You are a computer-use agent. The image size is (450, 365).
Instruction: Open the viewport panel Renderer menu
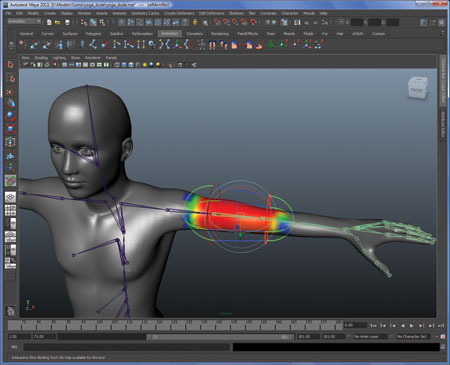click(92, 58)
